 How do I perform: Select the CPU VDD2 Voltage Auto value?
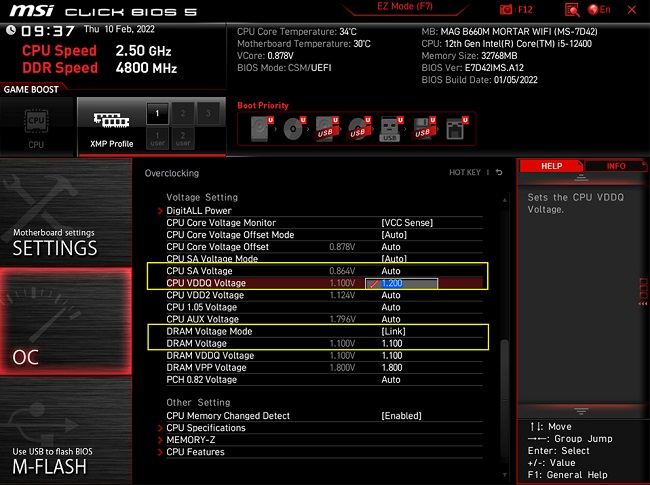tap(391, 295)
